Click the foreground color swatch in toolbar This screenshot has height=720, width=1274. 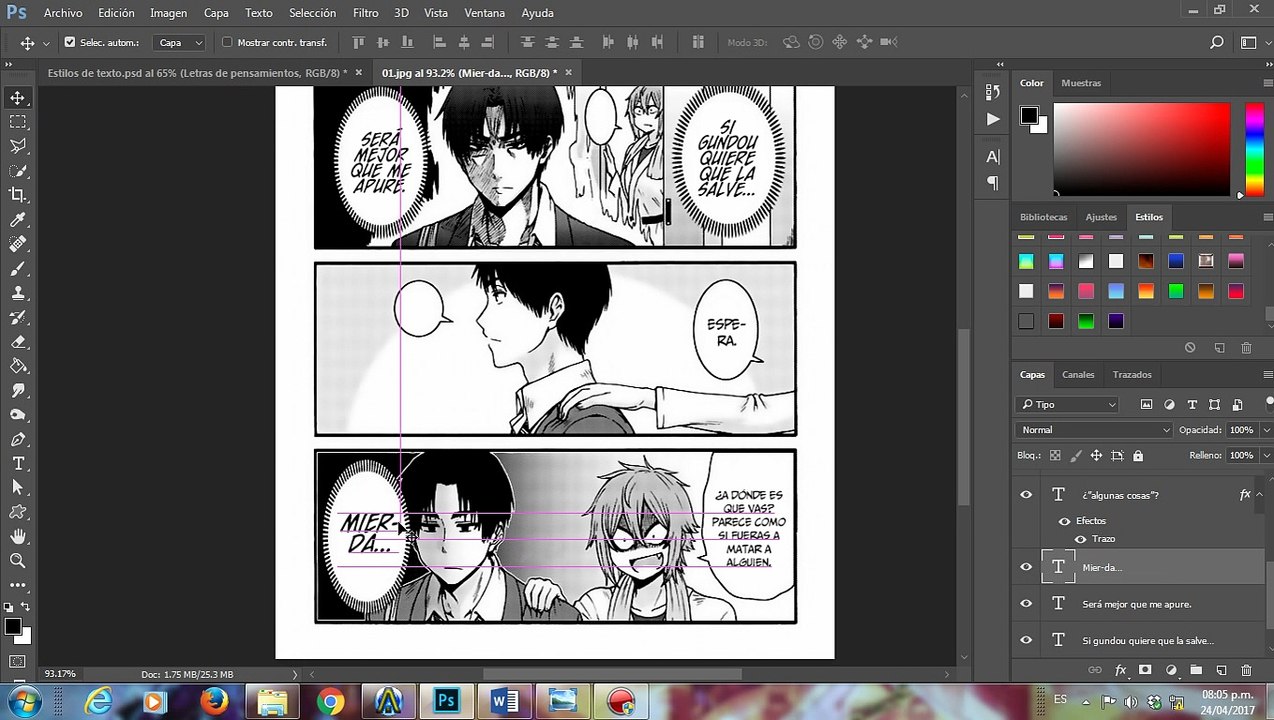point(13,627)
